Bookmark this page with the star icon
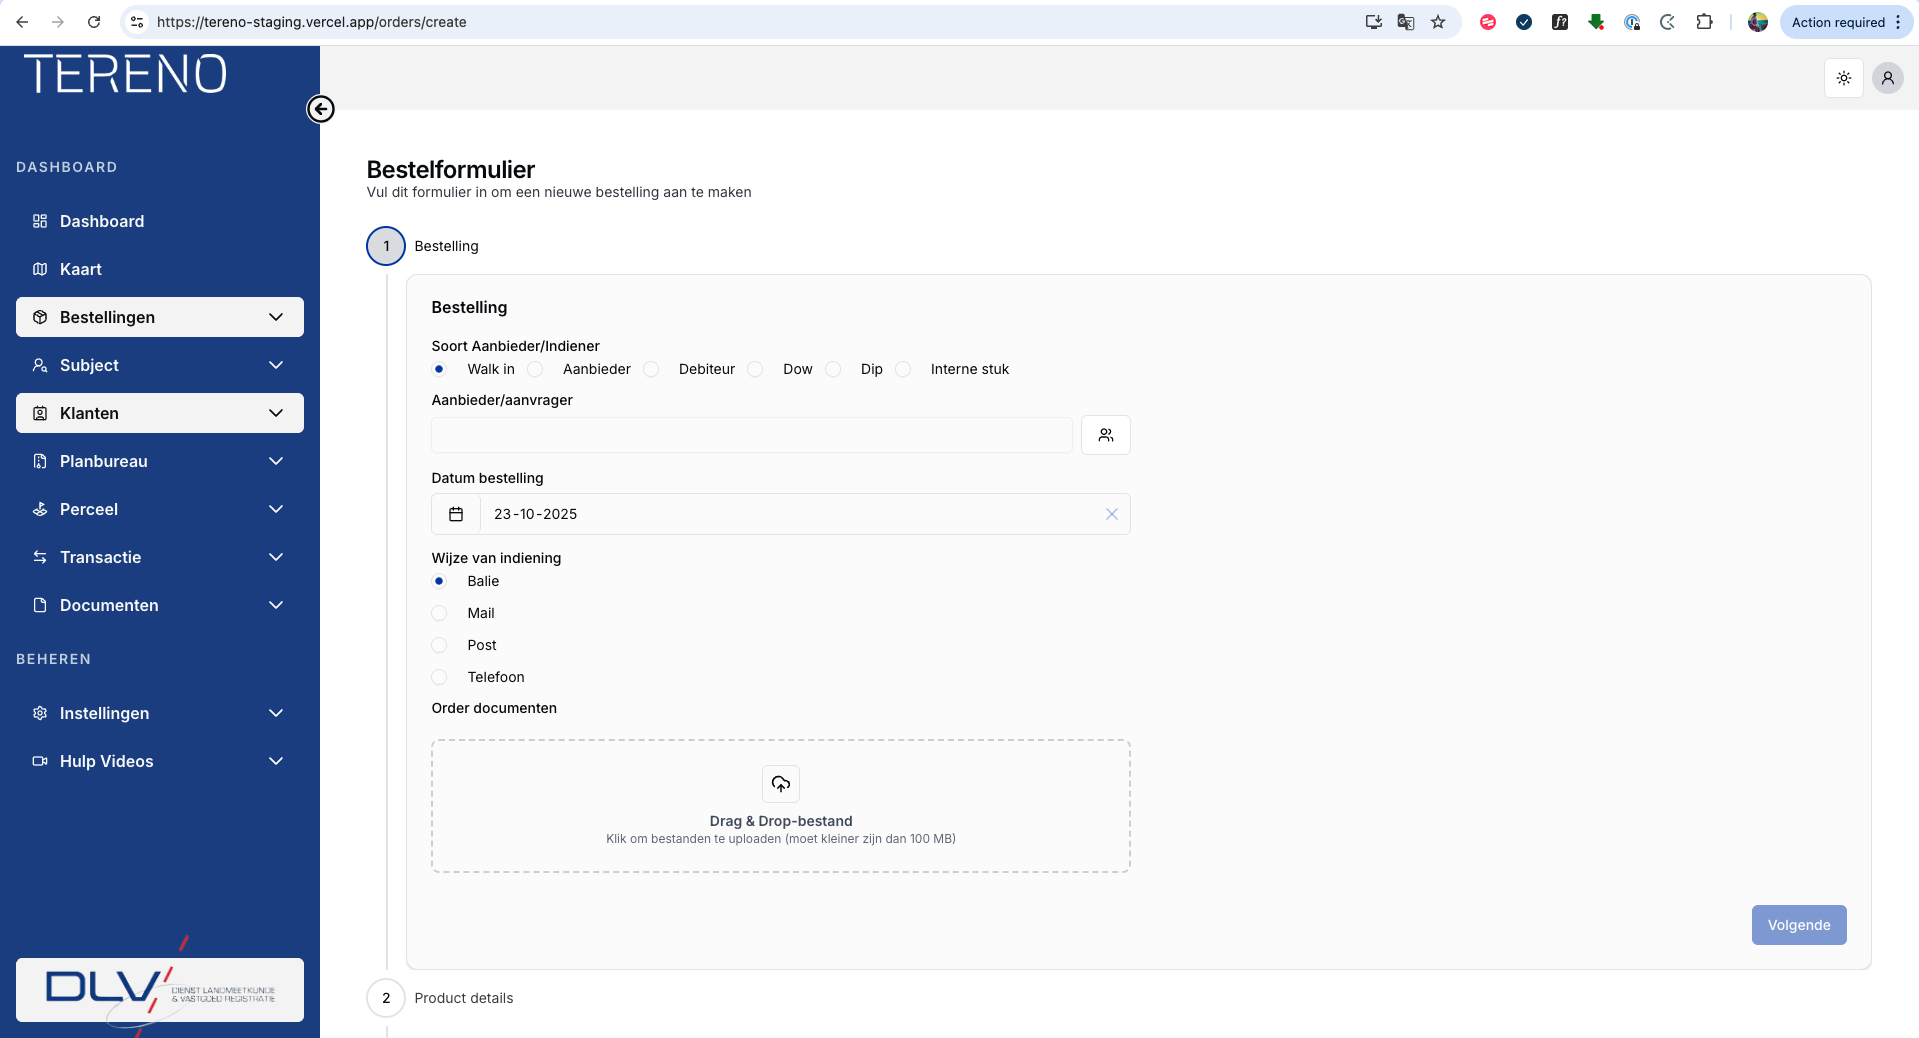This screenshot has width=1919, height=1038. pyautogui.click(x=1438, y=22)
